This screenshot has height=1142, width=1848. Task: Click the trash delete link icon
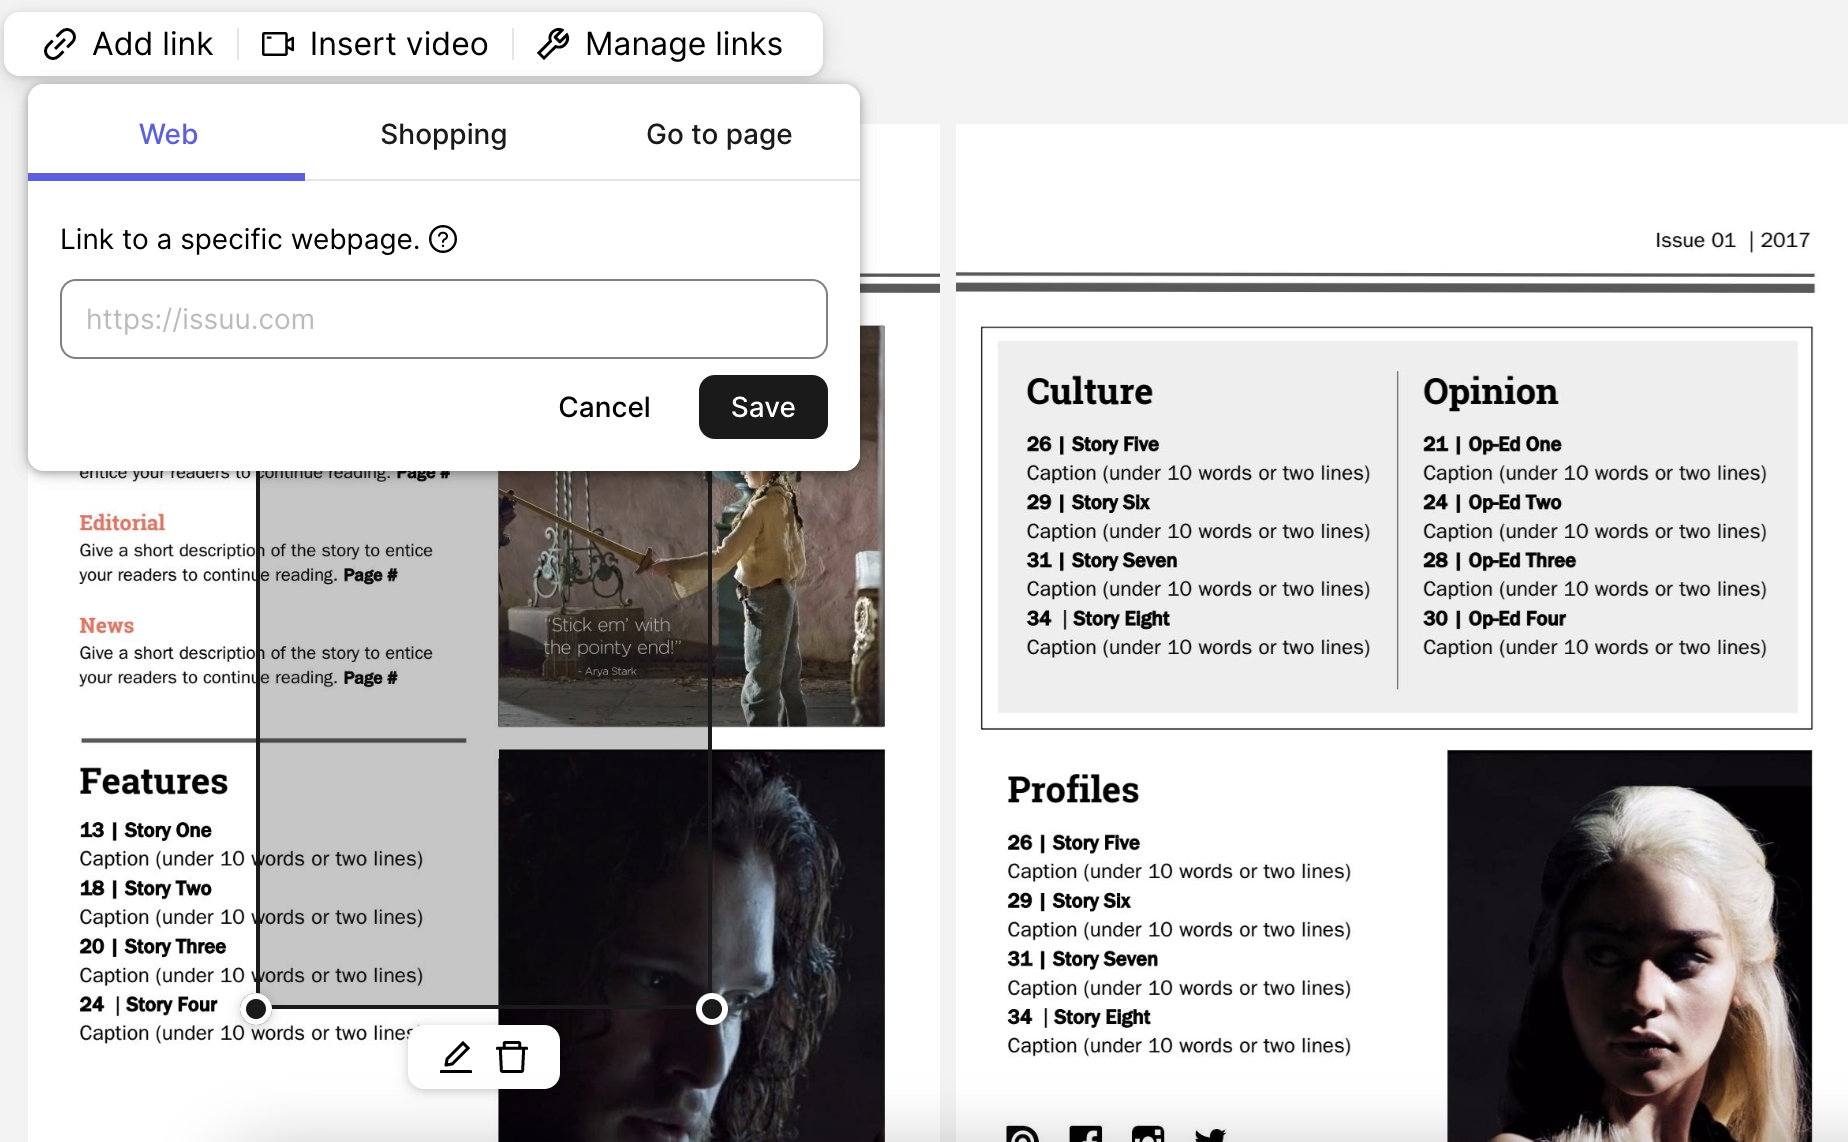[x=512, y=1056]
